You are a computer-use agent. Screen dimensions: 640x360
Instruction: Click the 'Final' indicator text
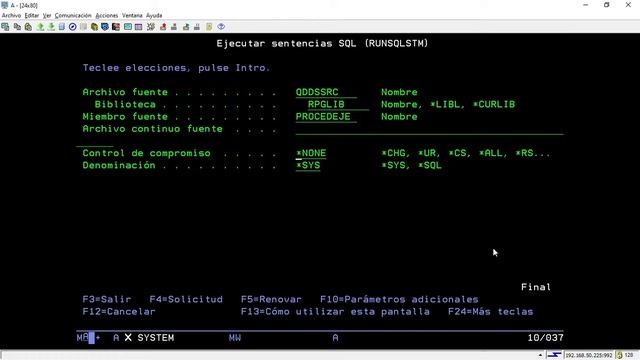[x=536, y=287]
